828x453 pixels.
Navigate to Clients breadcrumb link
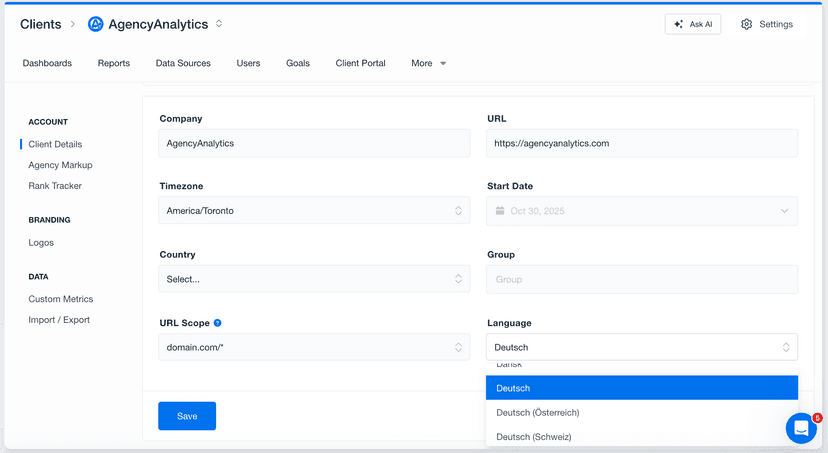coord(40,24)
